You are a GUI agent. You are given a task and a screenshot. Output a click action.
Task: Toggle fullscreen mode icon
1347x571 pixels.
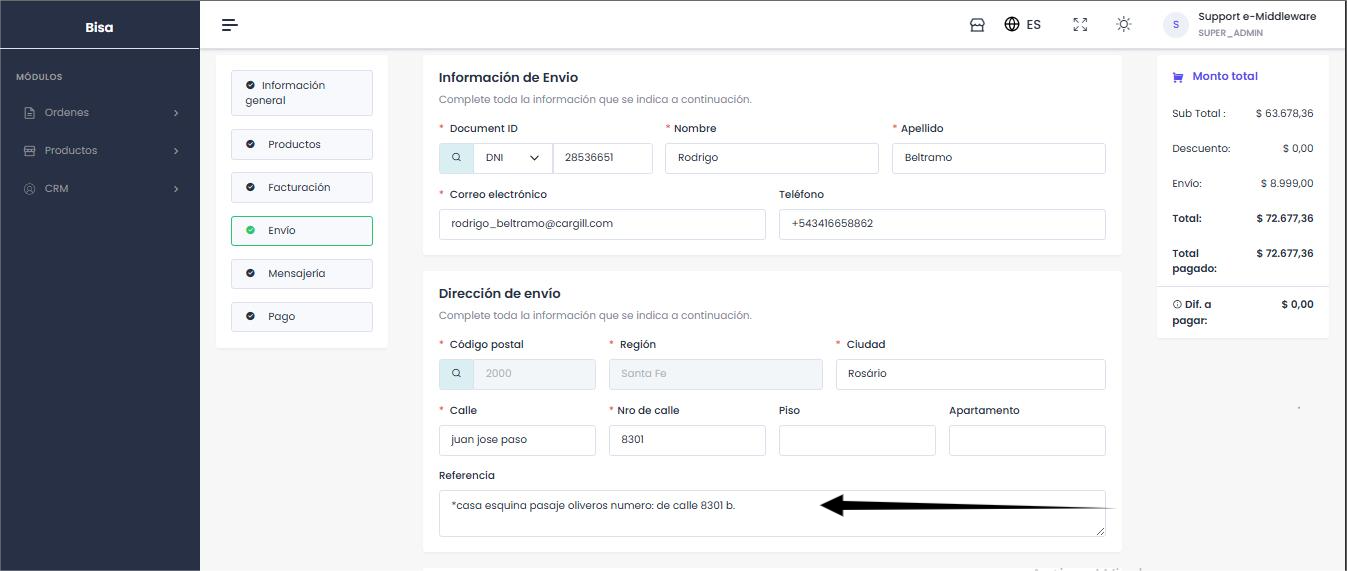tap(1080, 25)
